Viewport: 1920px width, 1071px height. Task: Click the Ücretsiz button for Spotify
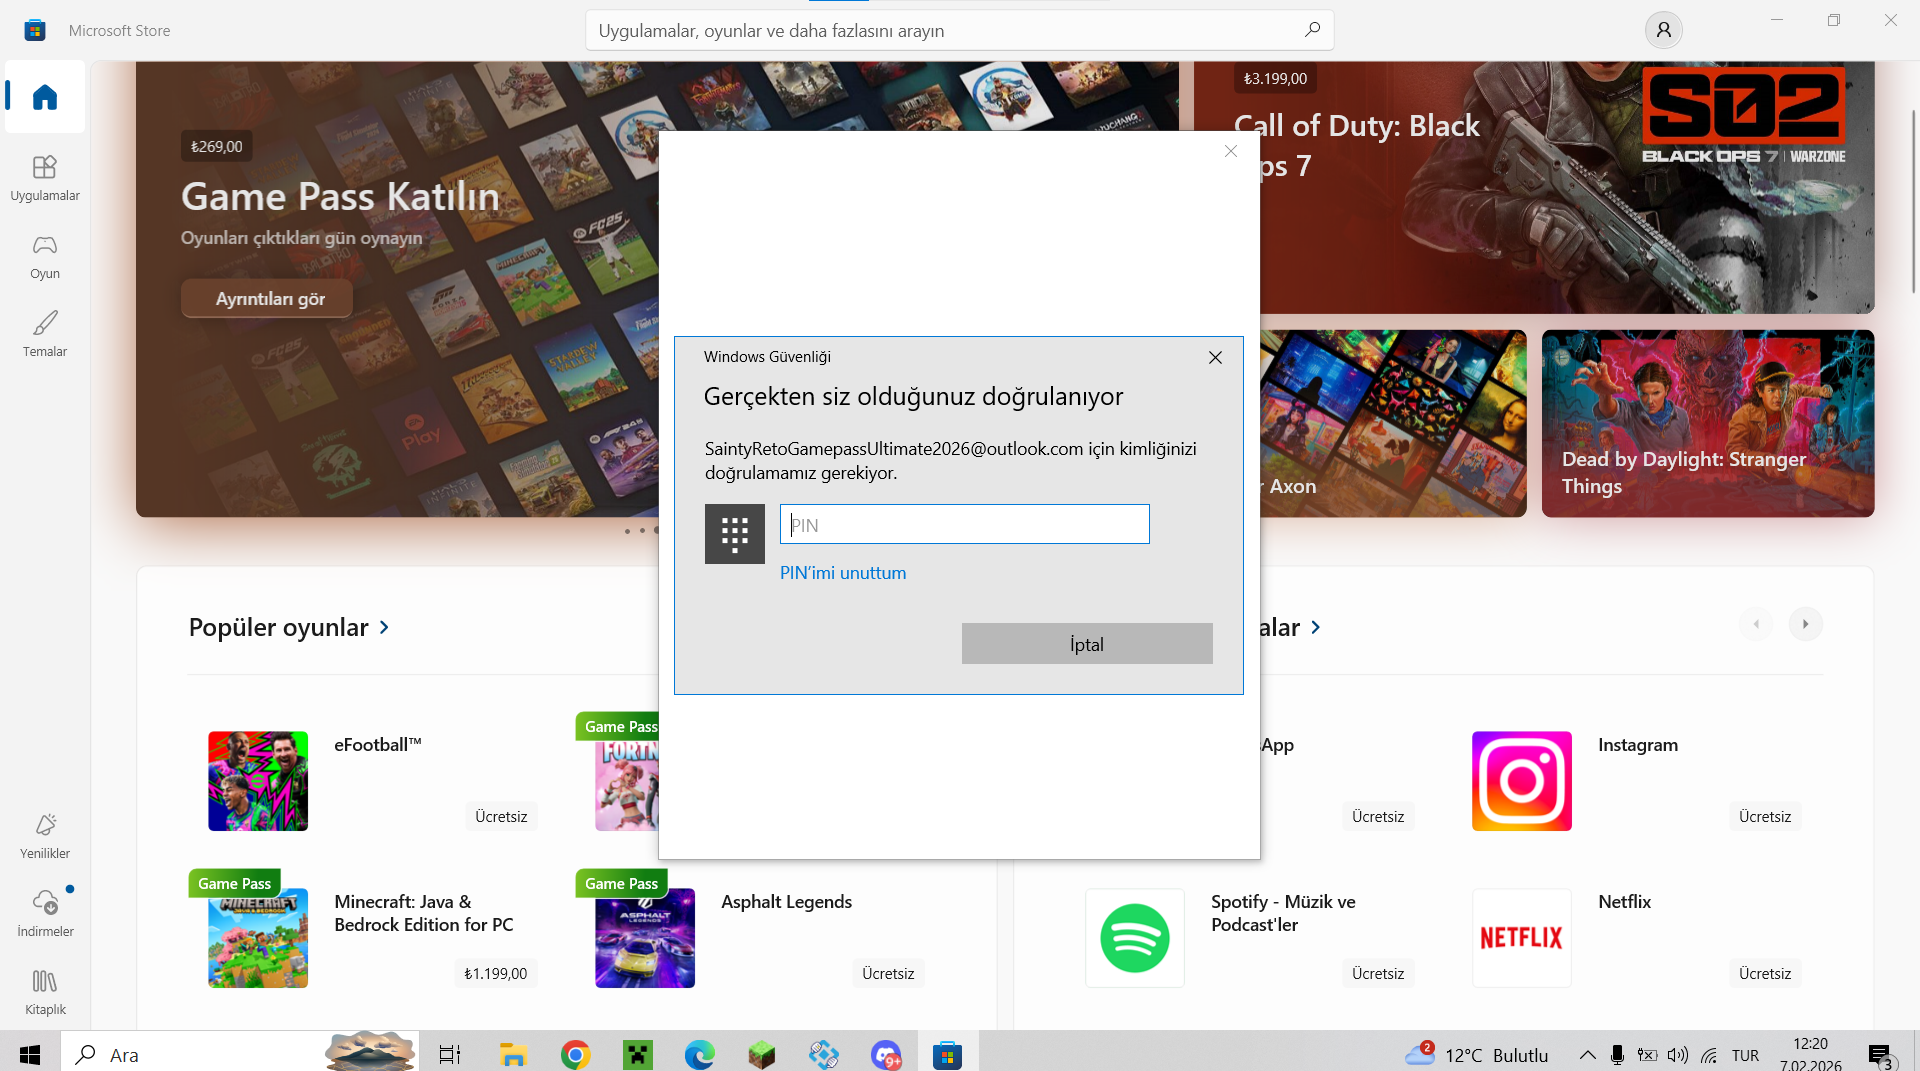[1378, 973]
